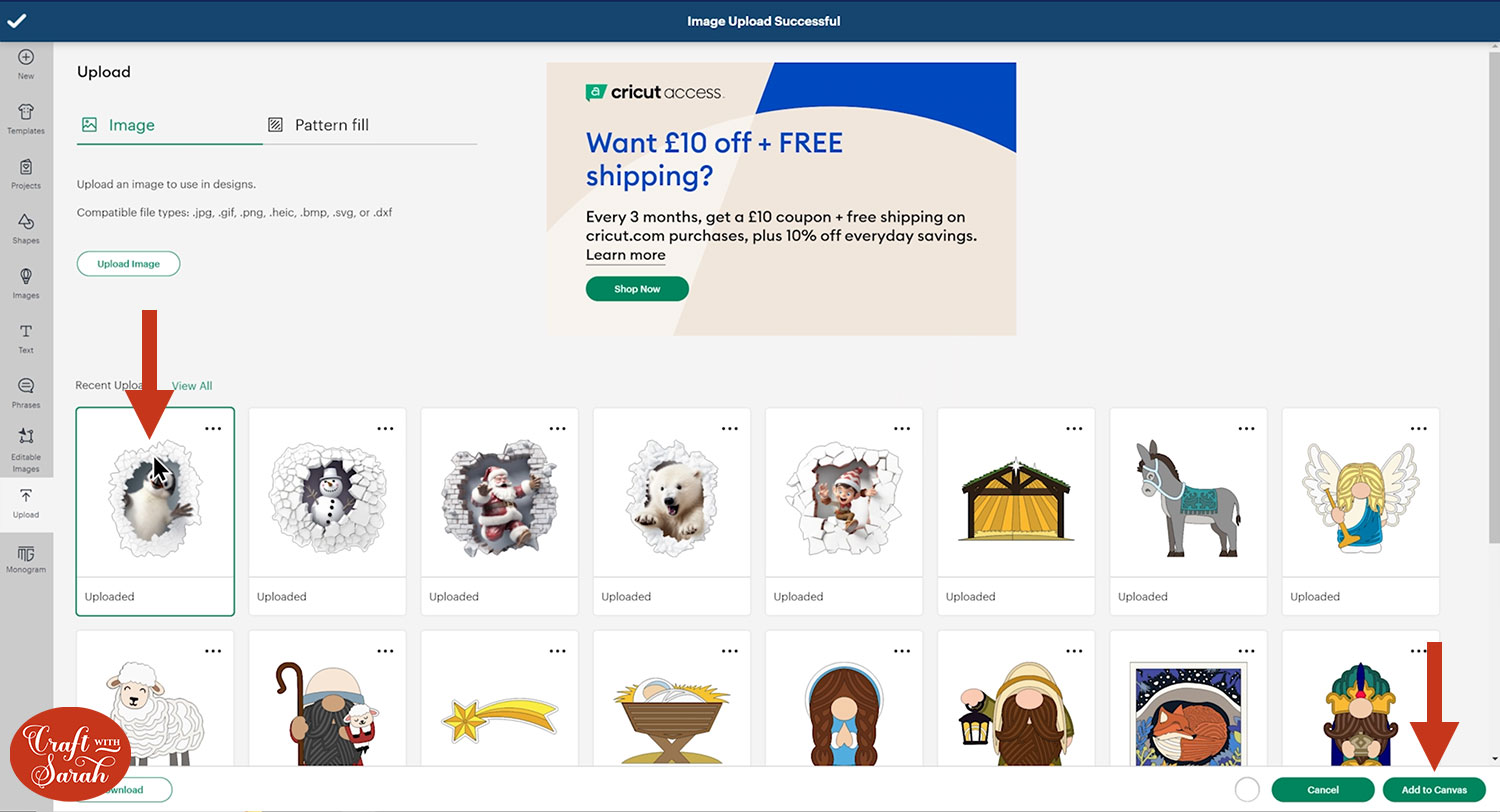
Task: Open the Projects sidebar icon
Action: pyautogui.click(x=26, y=174)
